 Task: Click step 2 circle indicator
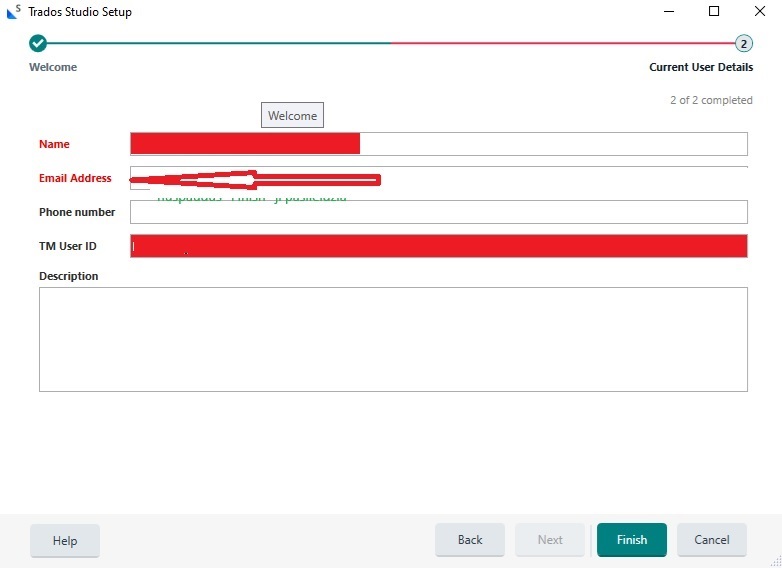744,43
